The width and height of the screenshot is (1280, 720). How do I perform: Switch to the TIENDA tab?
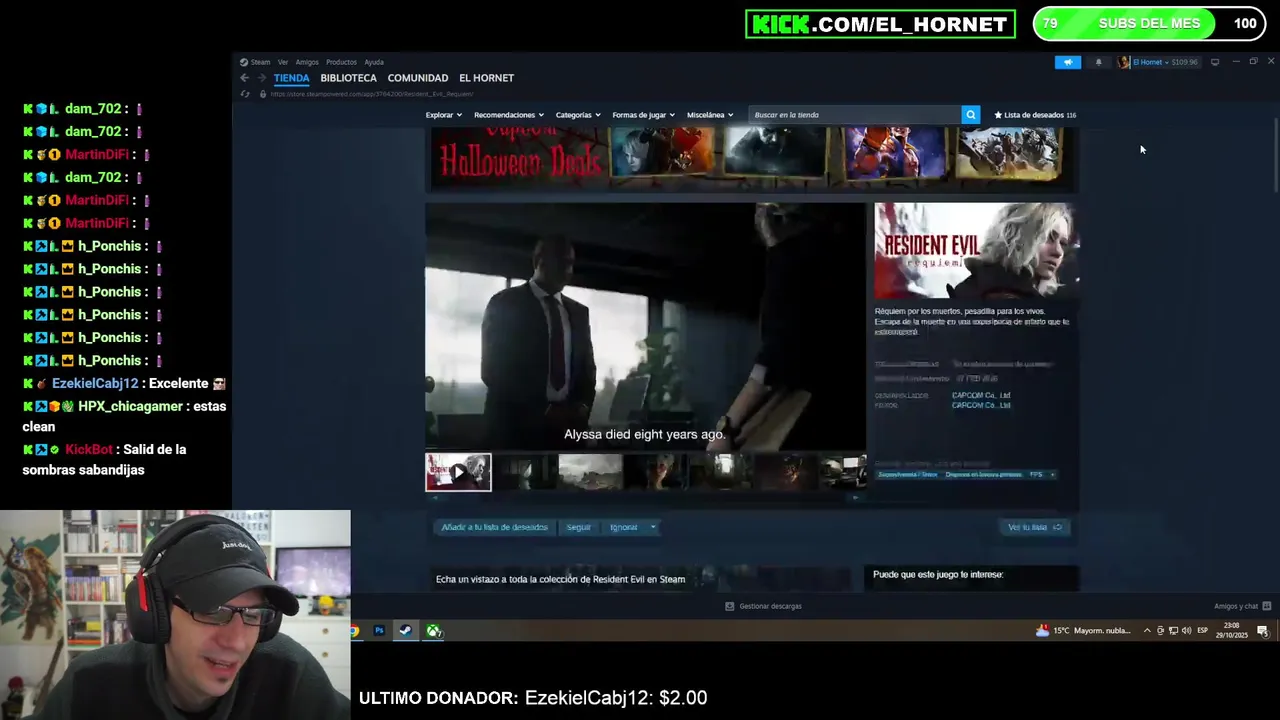pyautogui.click(x=292, y=78)
